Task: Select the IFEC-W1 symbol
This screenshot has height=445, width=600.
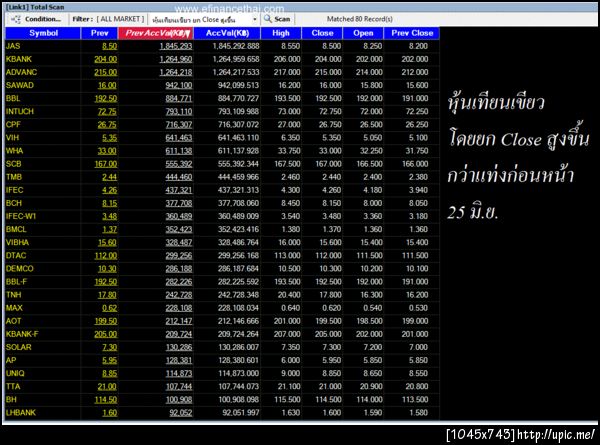Action: click(x=21, y=216)
